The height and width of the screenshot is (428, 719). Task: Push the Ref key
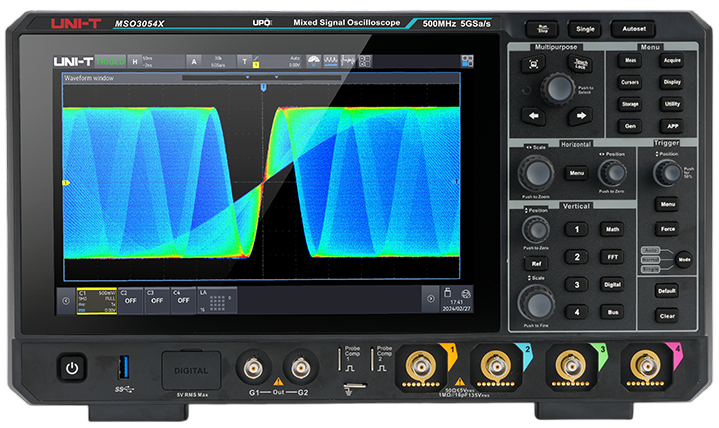(536, 264)
